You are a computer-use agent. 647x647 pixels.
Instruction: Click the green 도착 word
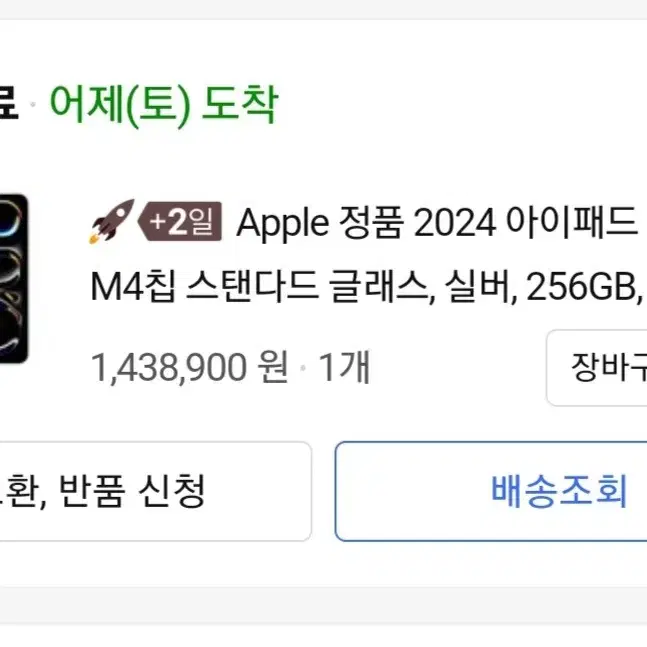[x=240, y=104]
